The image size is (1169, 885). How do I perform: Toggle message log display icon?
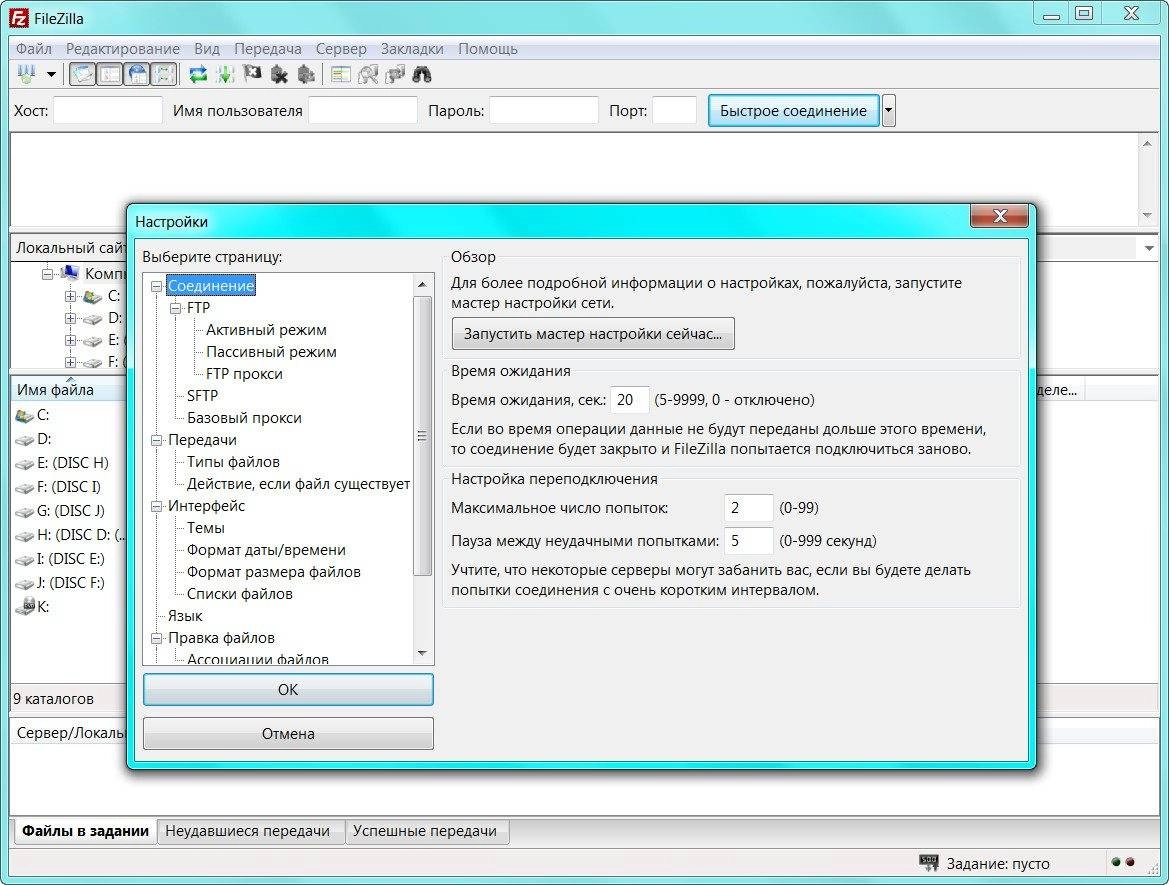83,74
